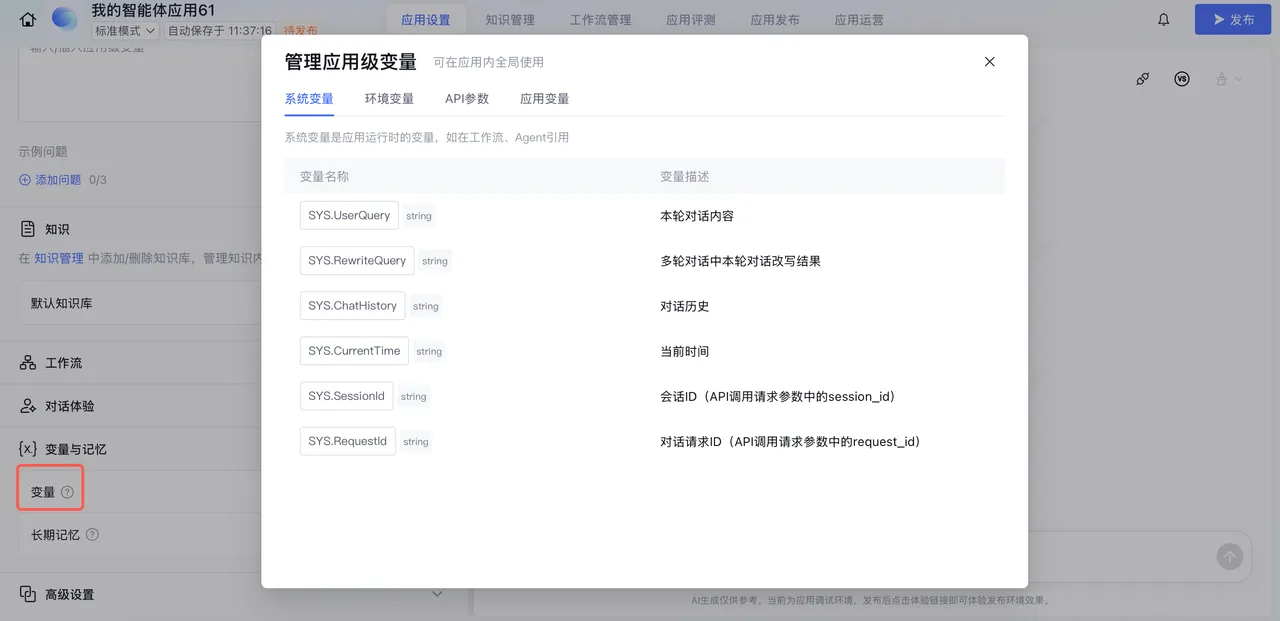Switch to 环境变量 tab
This screenshot has width=1280, height=621.
pyautogui.click(x=389, y=99)
